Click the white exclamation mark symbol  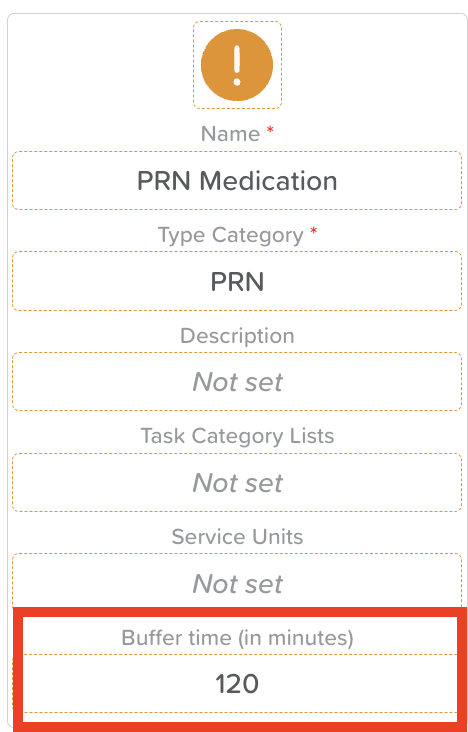(237, 65)
